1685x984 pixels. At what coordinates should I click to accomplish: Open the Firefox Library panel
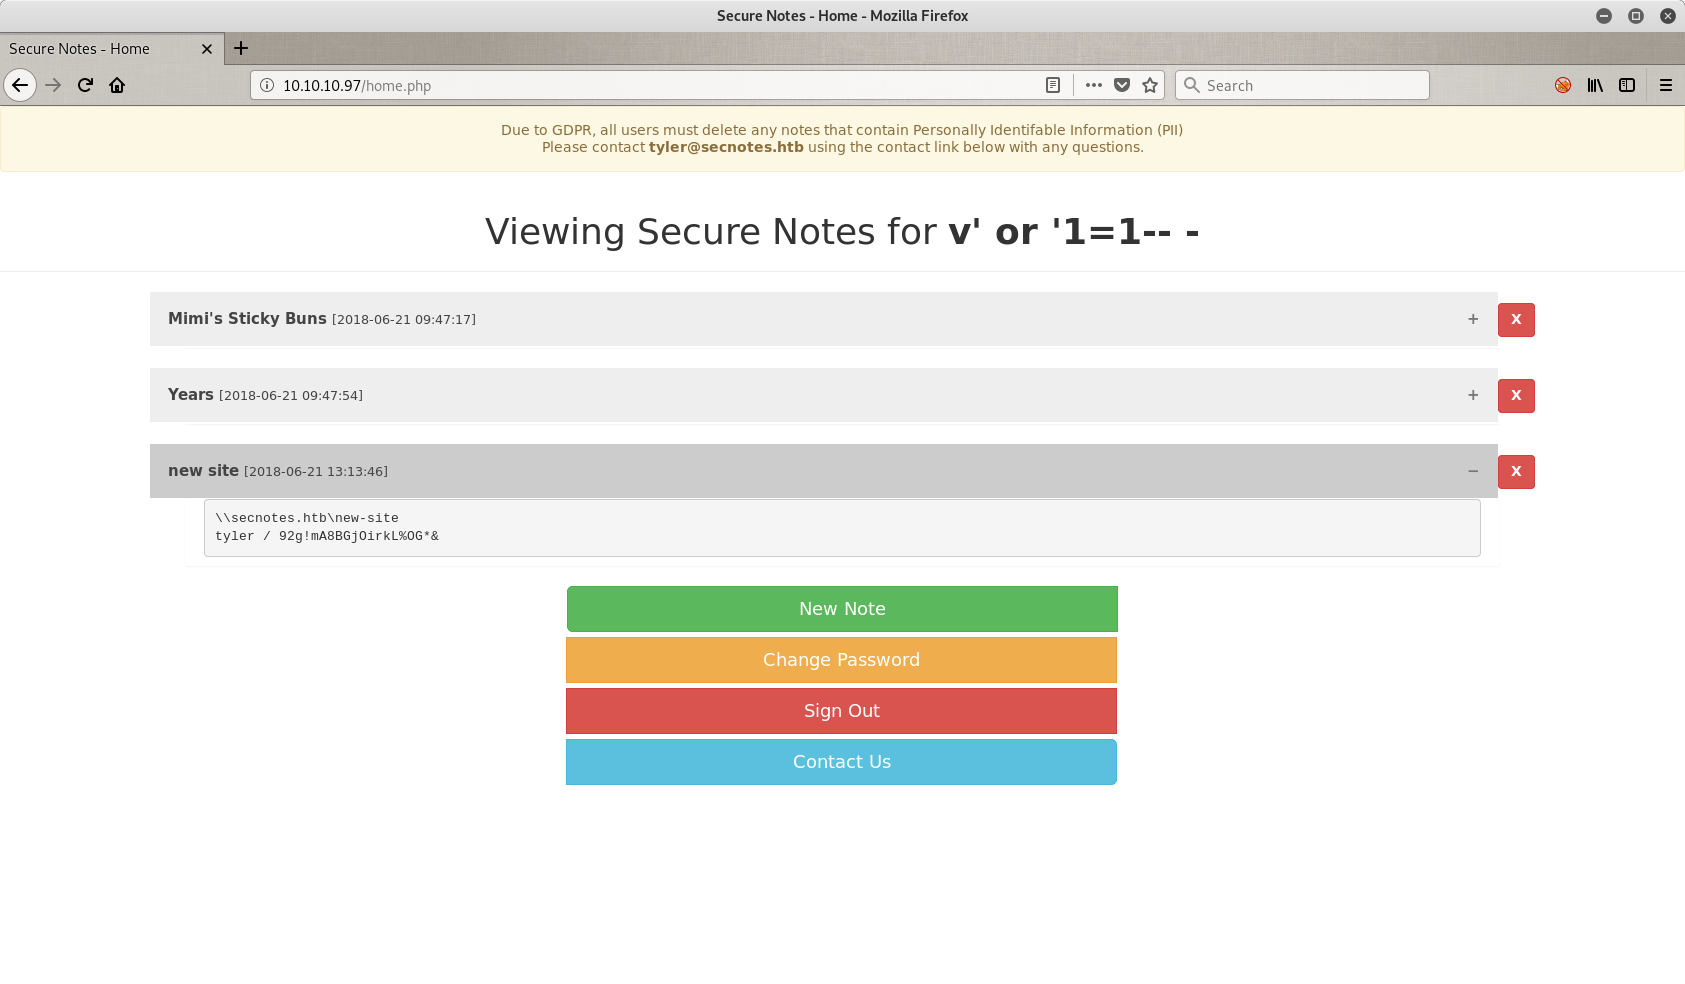pyautogui.click(x=1595, y=85)
